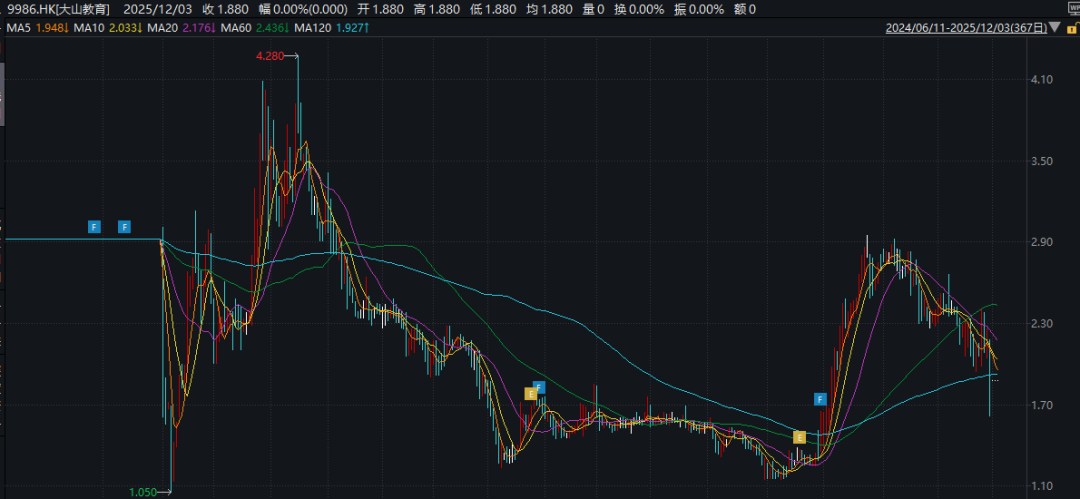Click the second blue F marker on flat line
Image resolution: width=1080 pixels, height=499 pixels.
tap(125, 227)
